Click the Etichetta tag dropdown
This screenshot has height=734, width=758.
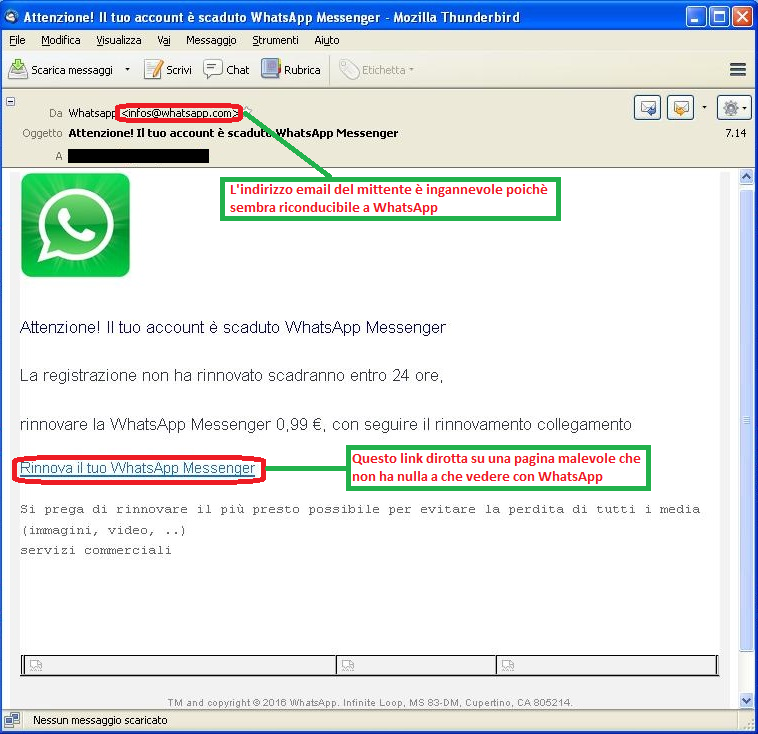click(x=377, y=70)
